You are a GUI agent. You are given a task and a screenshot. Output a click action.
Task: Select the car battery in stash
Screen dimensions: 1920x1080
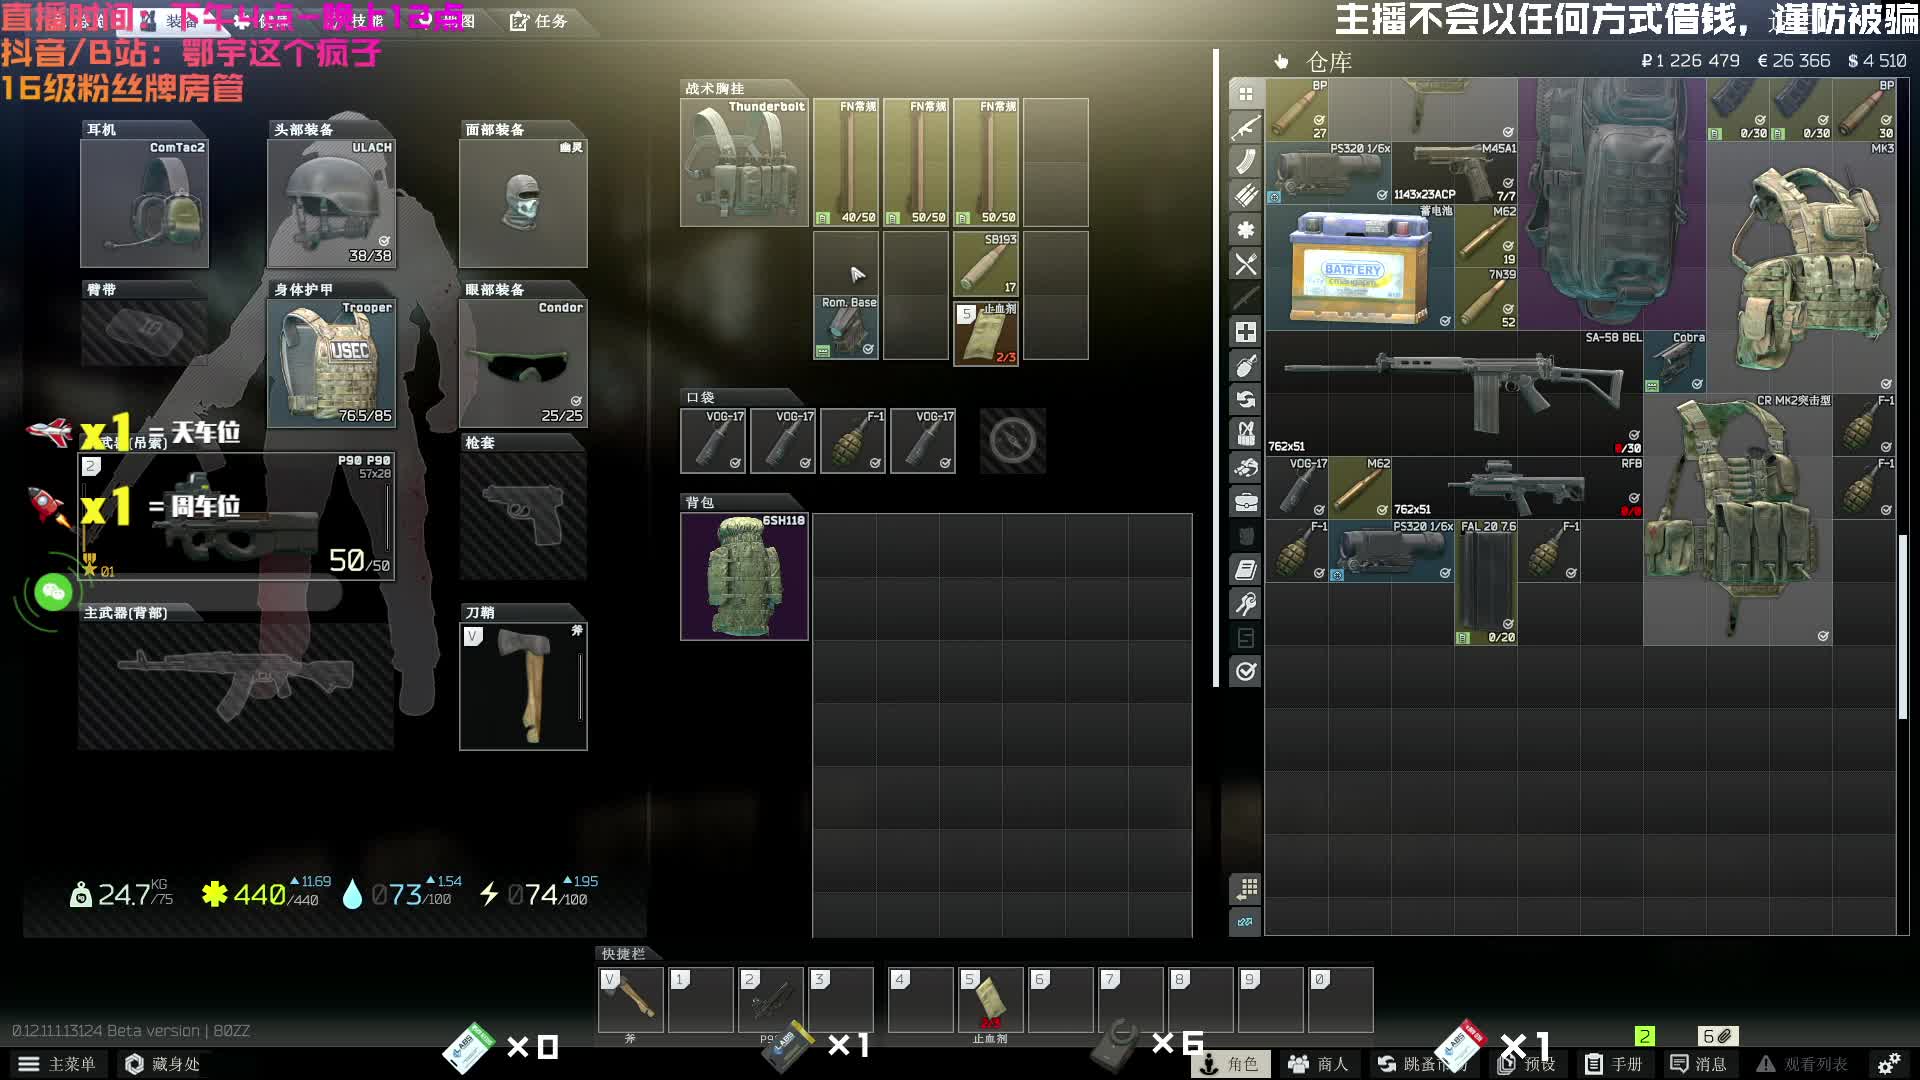point(1359,267)
